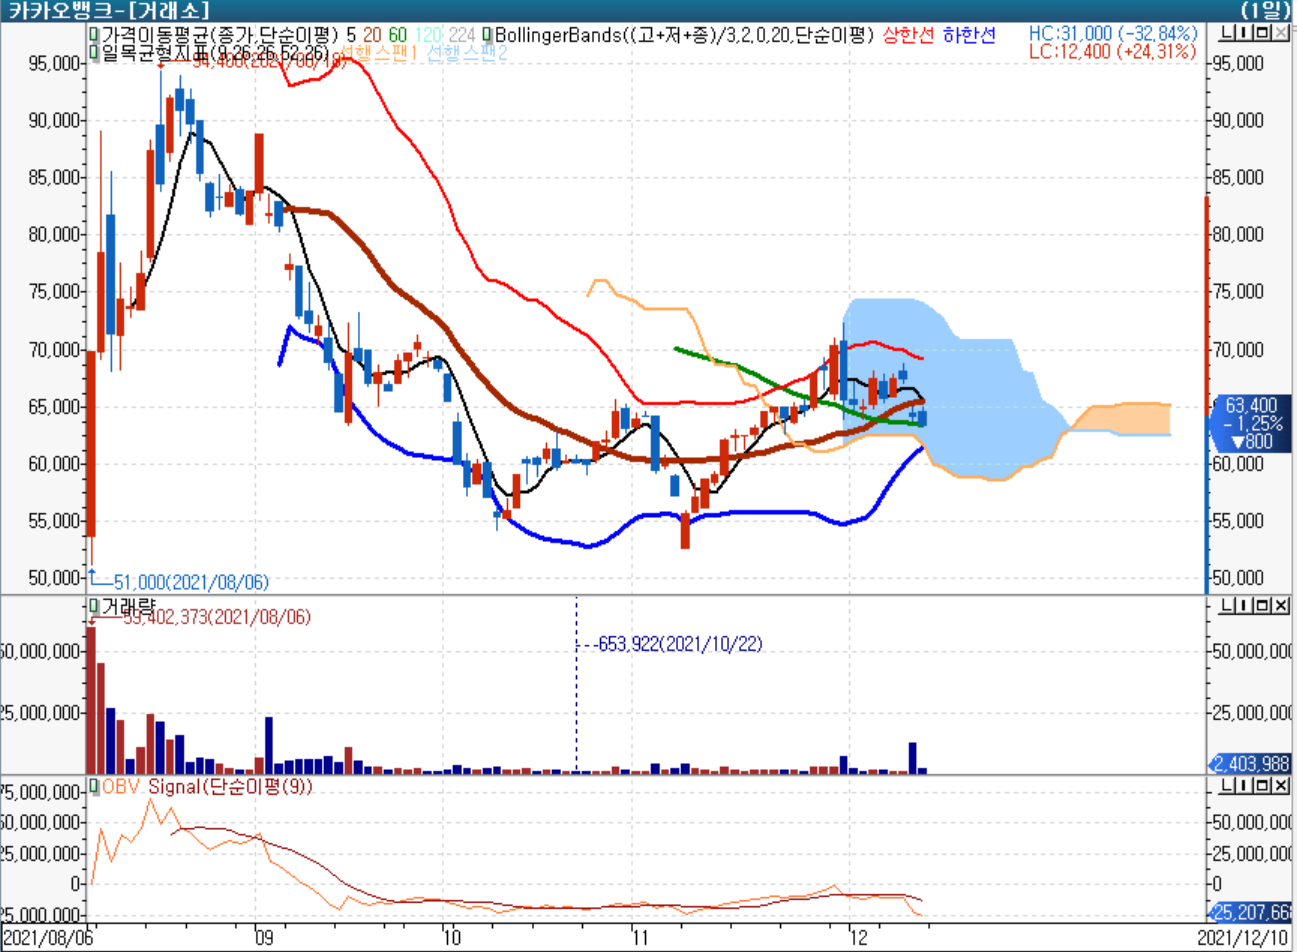The height and width of the screenshot is (952, 1297).
Task: Click the Signal(단순이평(9)) label
Action: [x=230, y=787]
